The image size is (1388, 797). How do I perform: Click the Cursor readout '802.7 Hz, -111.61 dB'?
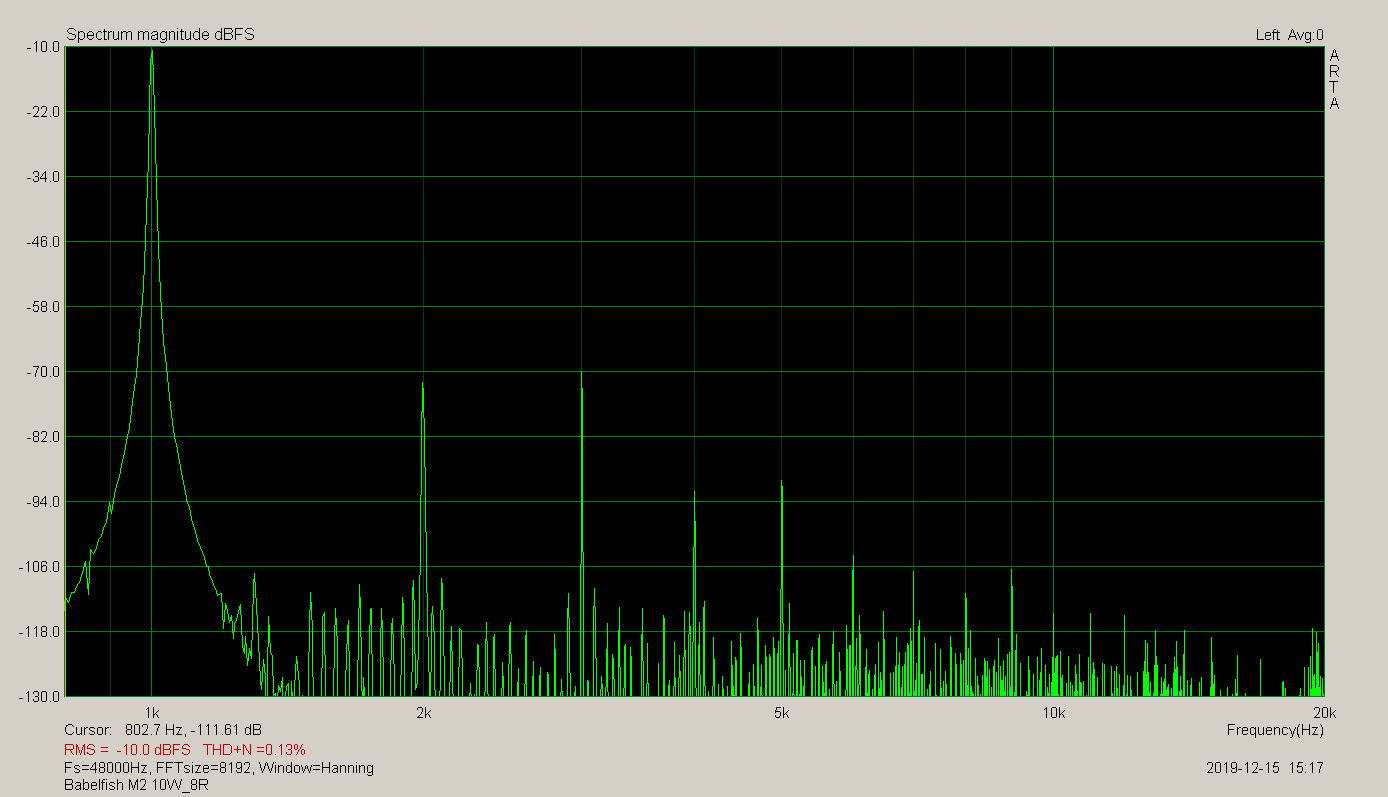click(193, 730)
